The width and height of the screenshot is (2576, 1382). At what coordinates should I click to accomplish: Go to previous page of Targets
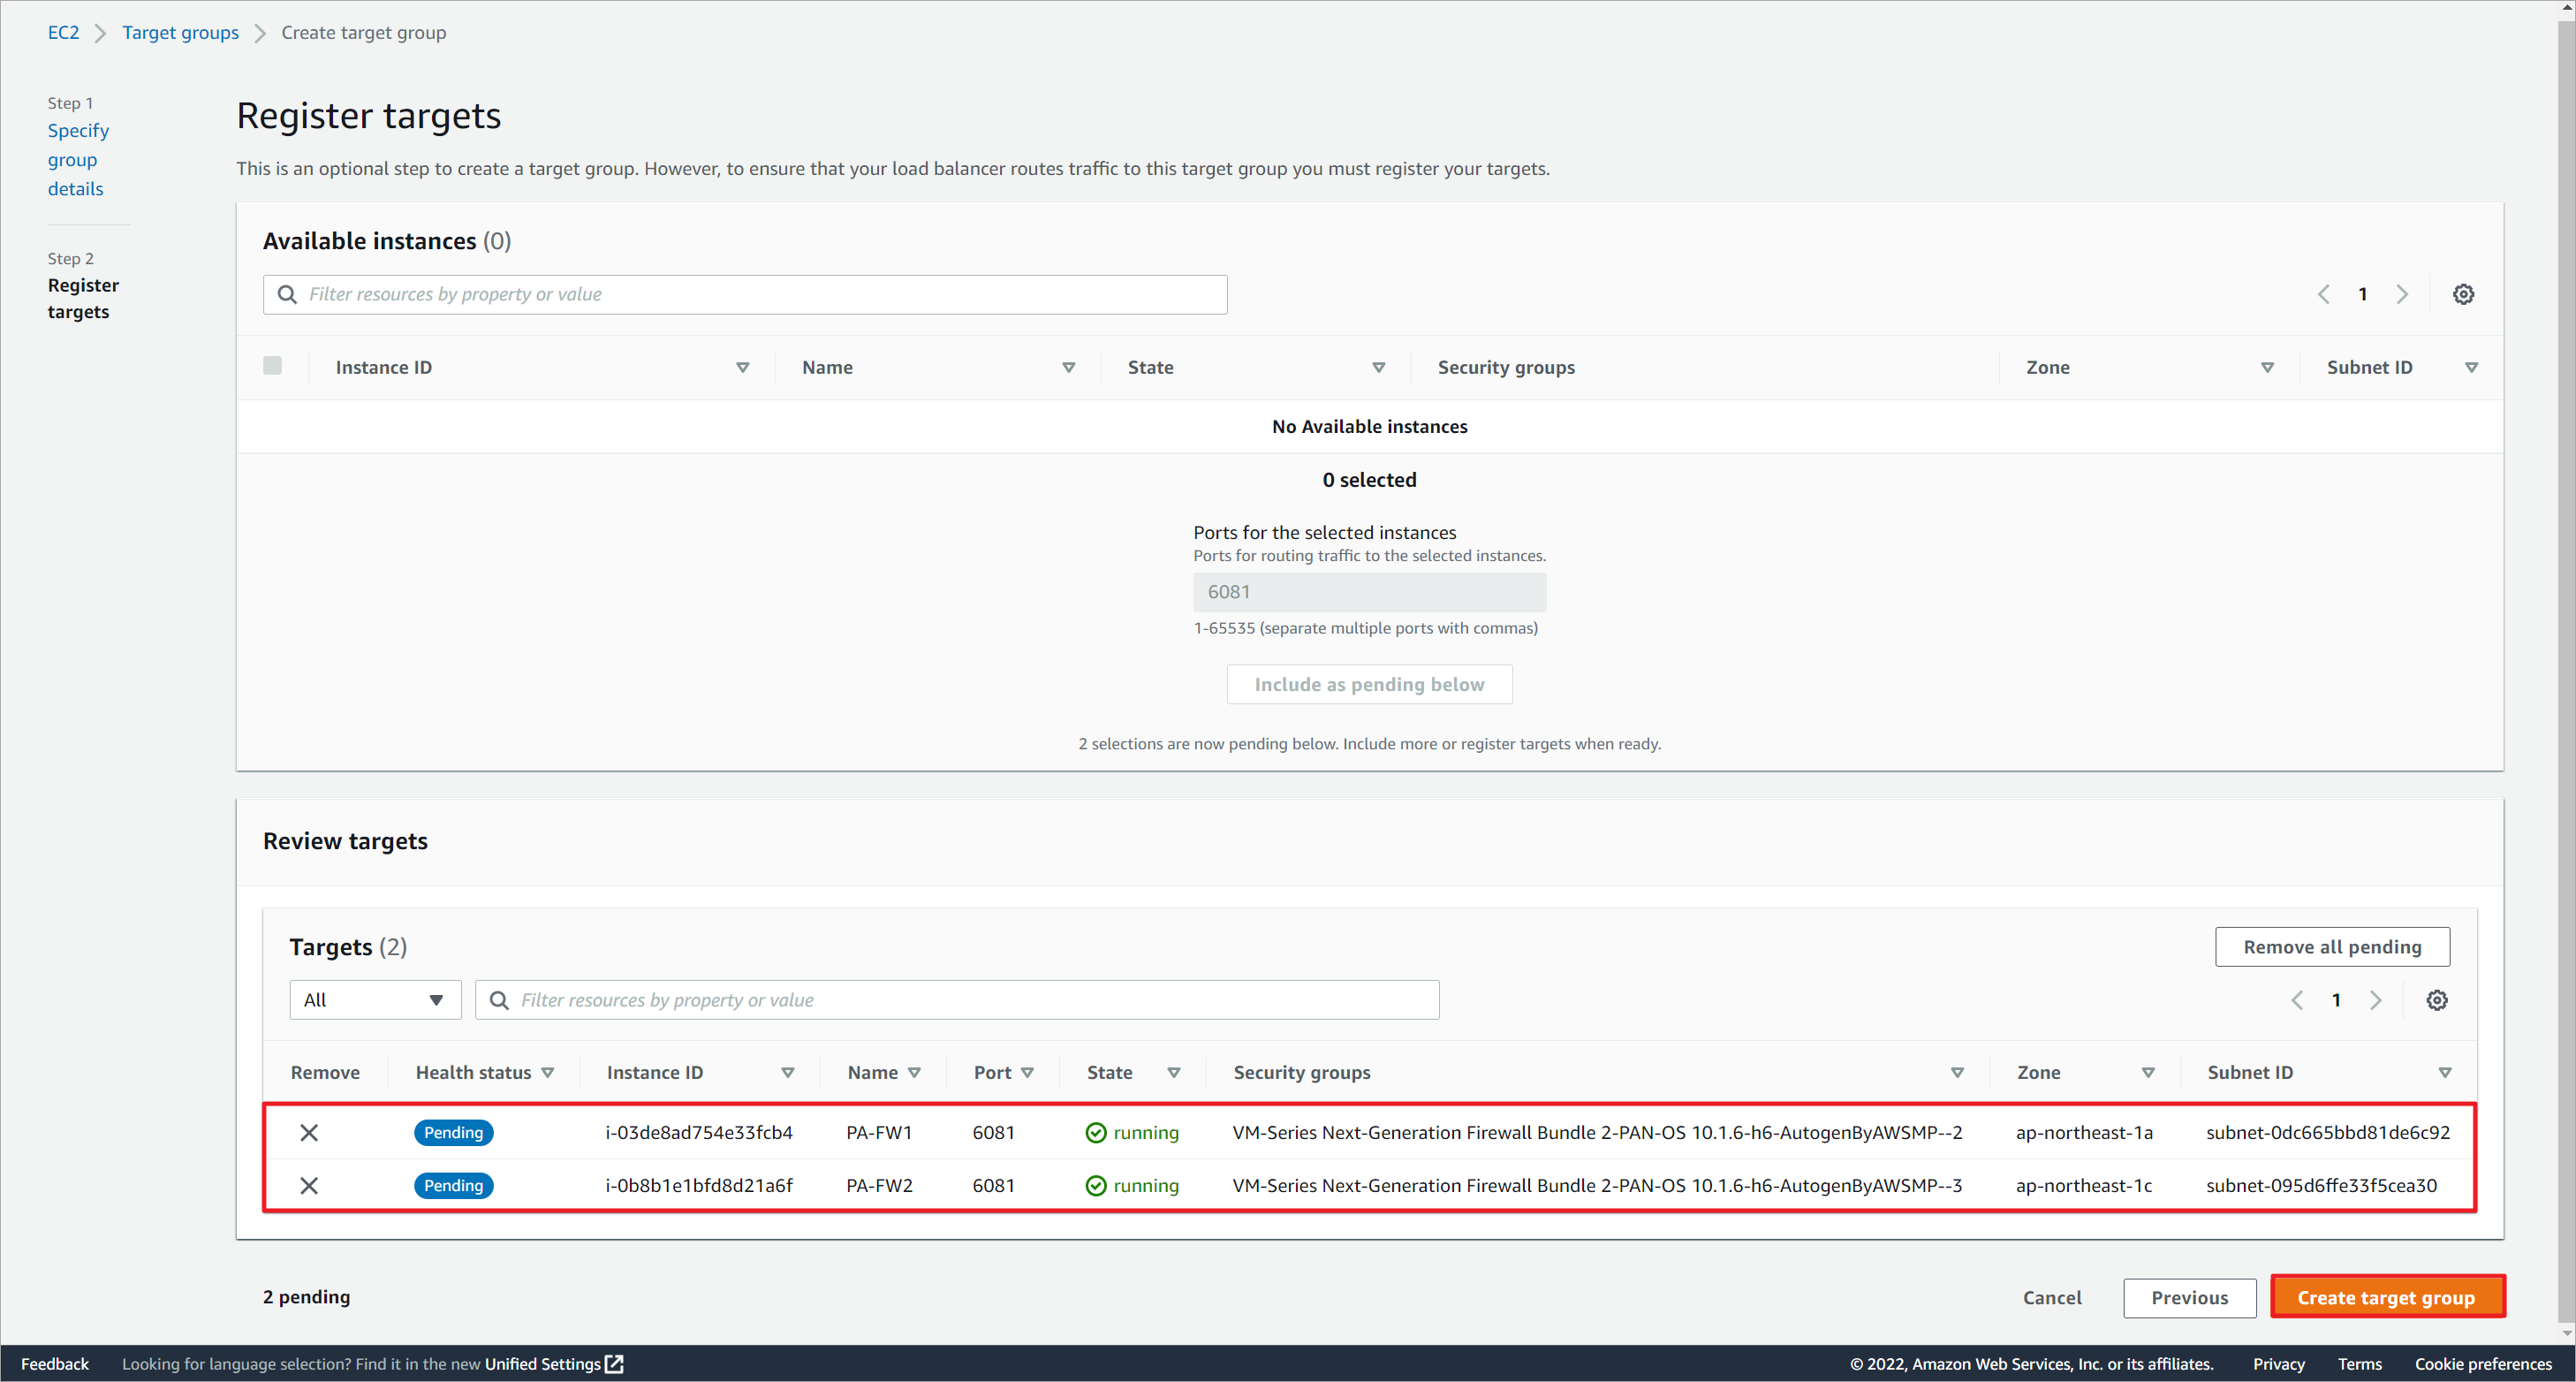pos(2297,1000)
